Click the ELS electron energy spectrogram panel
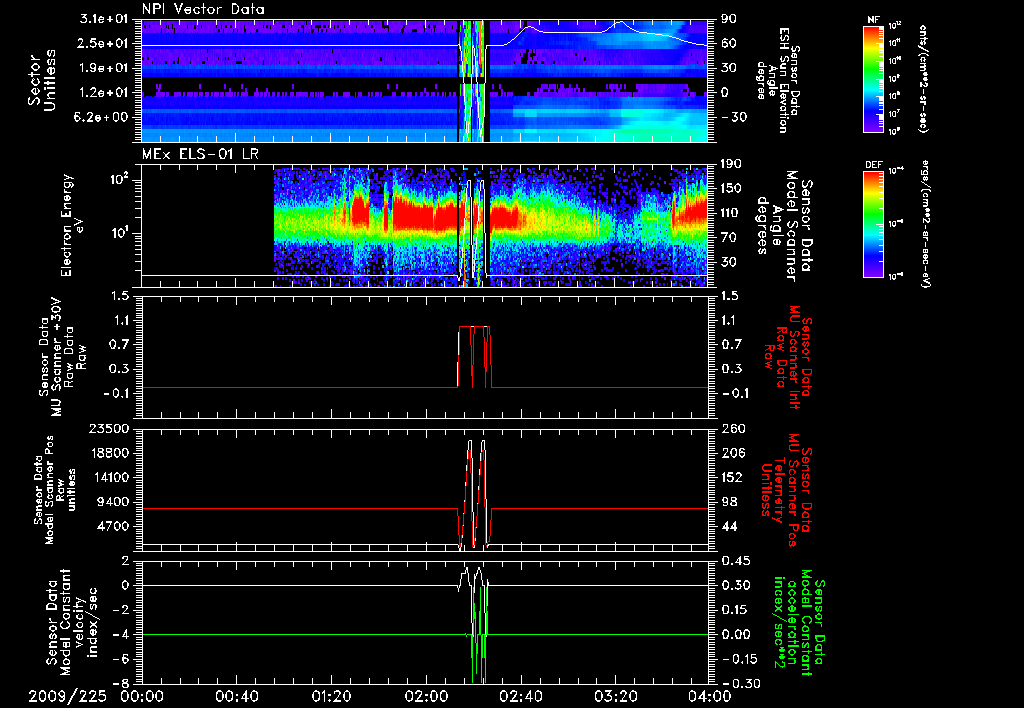The width and height of the screenshot is (1024, 708). click(425, 225)
